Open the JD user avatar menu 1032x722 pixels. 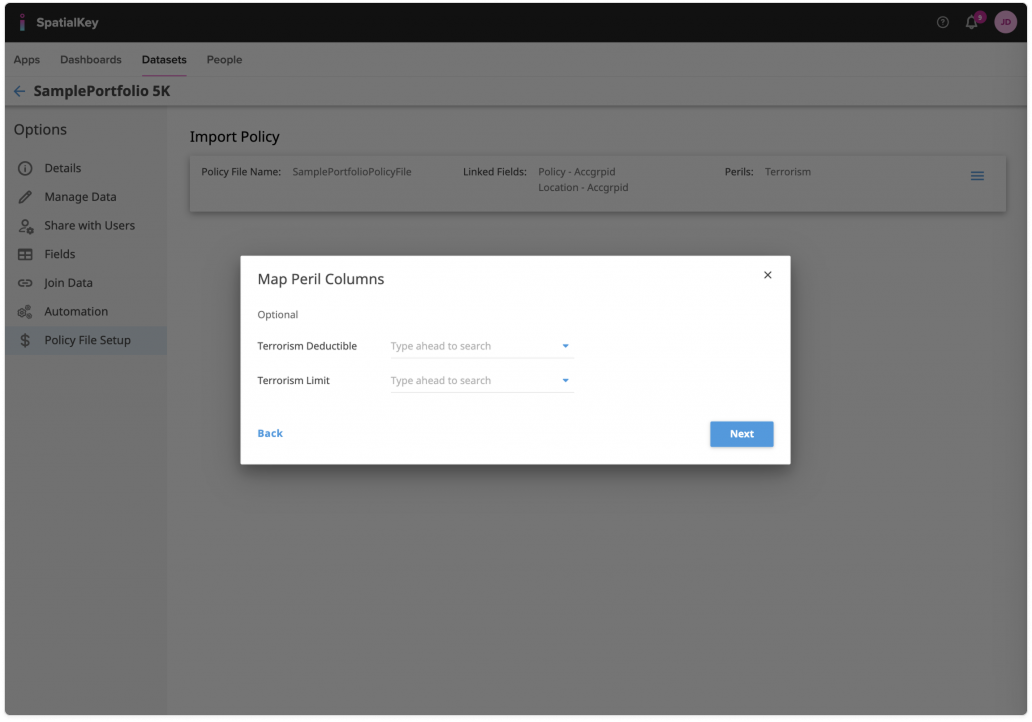1005,22
